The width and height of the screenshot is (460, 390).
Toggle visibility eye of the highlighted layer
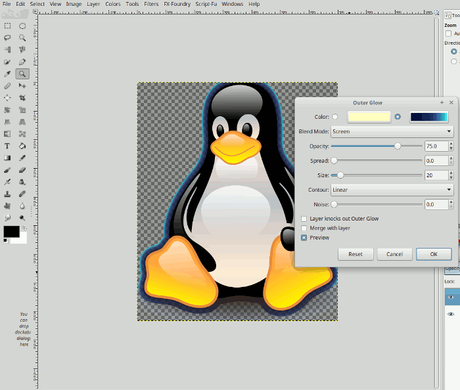point(451,297)
